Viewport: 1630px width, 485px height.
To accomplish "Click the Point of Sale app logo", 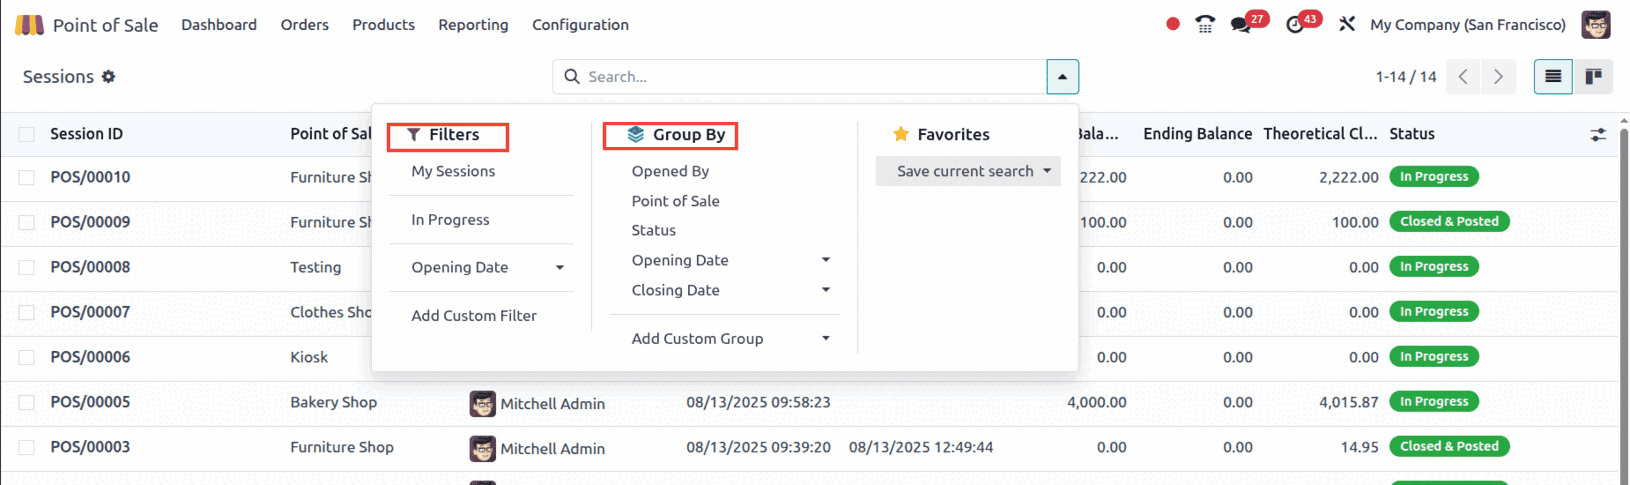I will coord(29,25).
